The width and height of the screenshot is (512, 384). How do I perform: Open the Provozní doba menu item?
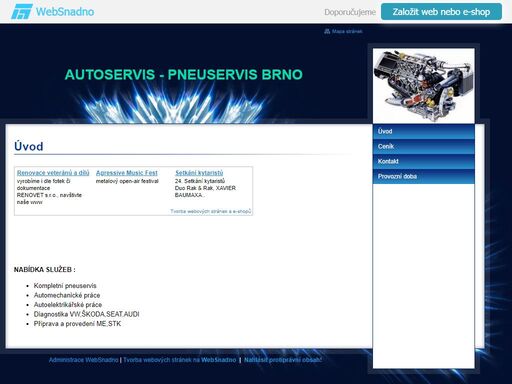pos(424,176)
